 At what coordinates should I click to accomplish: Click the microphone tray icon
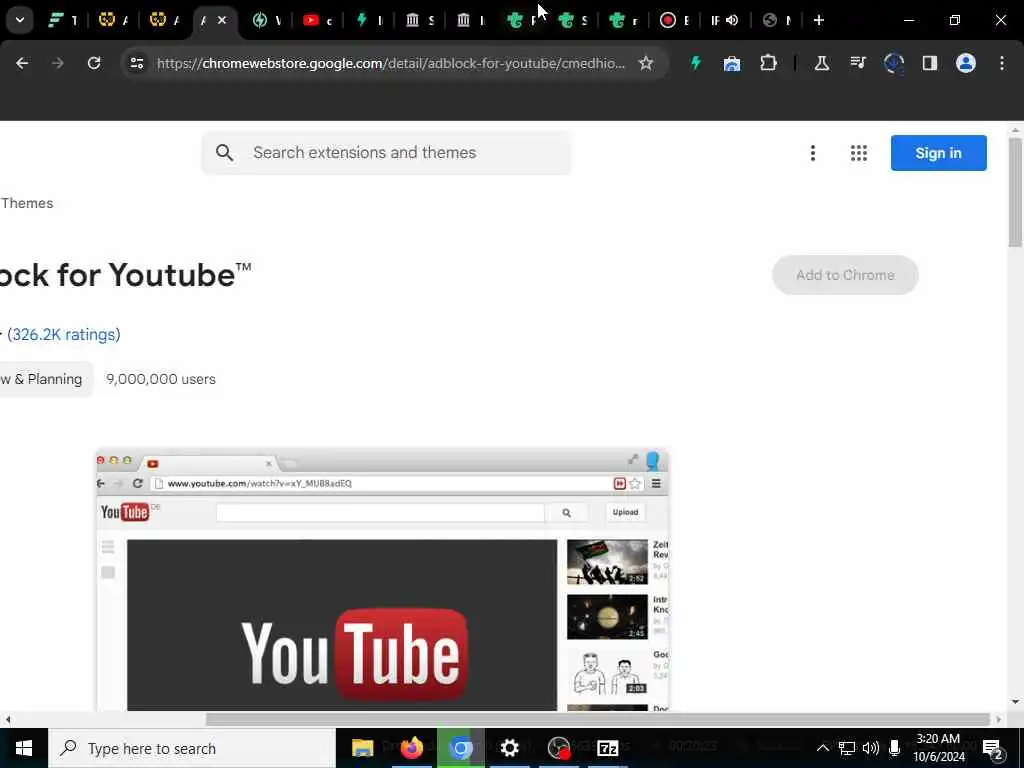click(x=895, y=748)
